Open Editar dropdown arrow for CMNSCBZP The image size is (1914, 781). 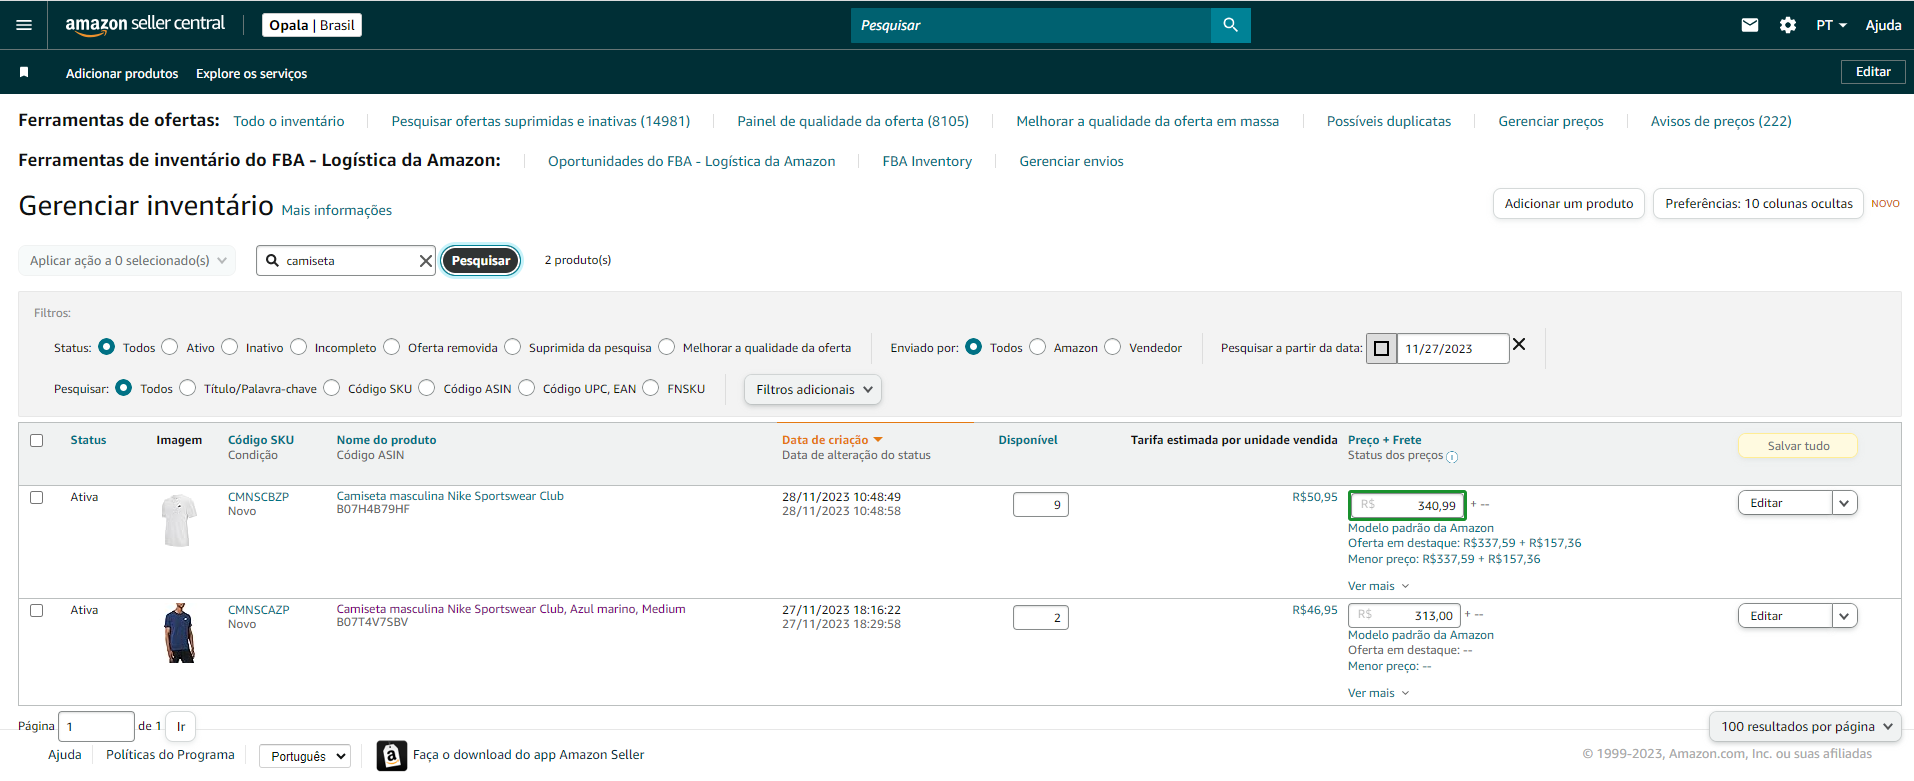point(1845,503)
